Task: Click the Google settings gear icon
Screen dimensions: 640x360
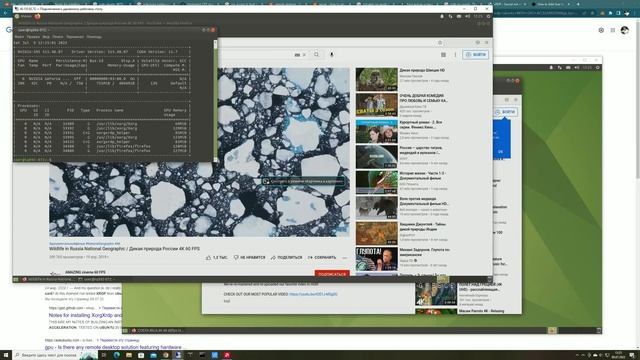Action: pos(601,30)
